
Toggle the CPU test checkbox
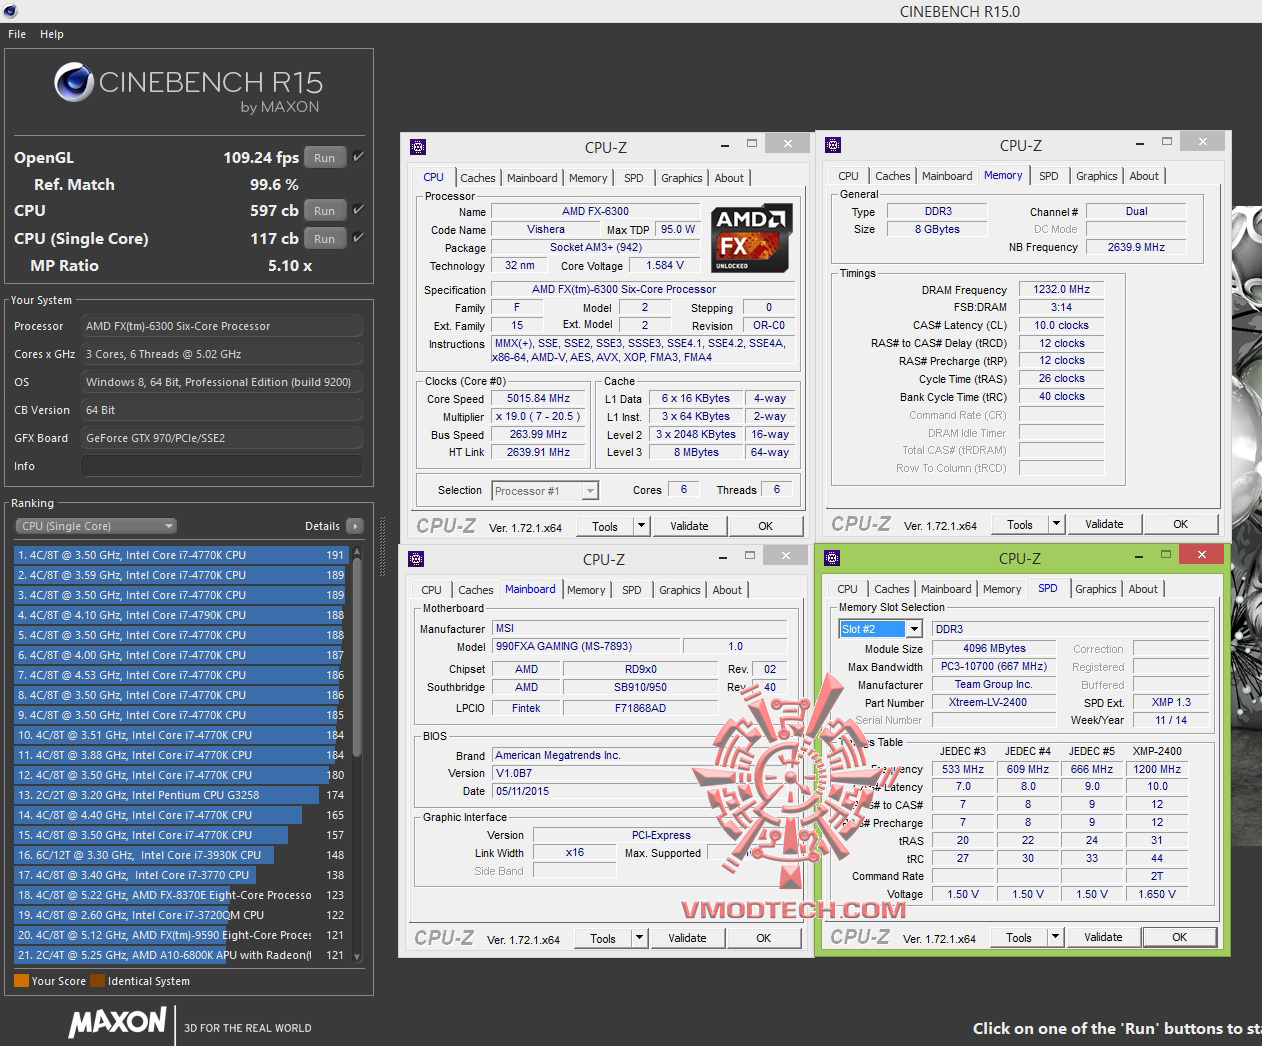[x=358, y=210]
